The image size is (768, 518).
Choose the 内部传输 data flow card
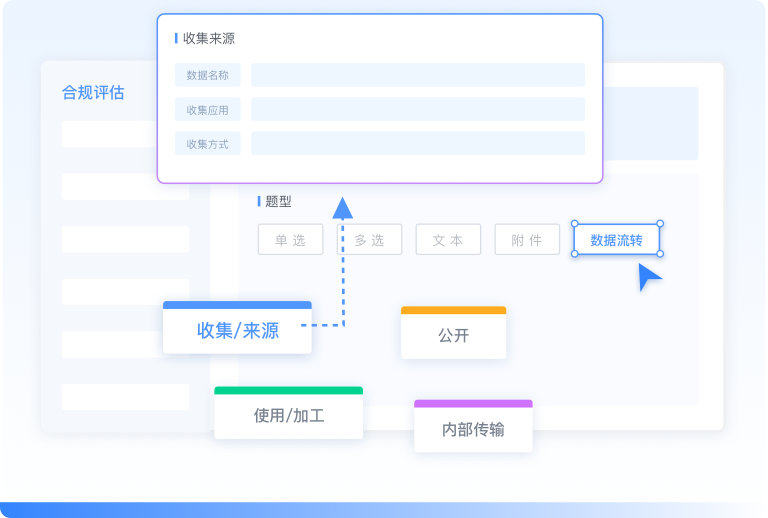click(473, 430)
